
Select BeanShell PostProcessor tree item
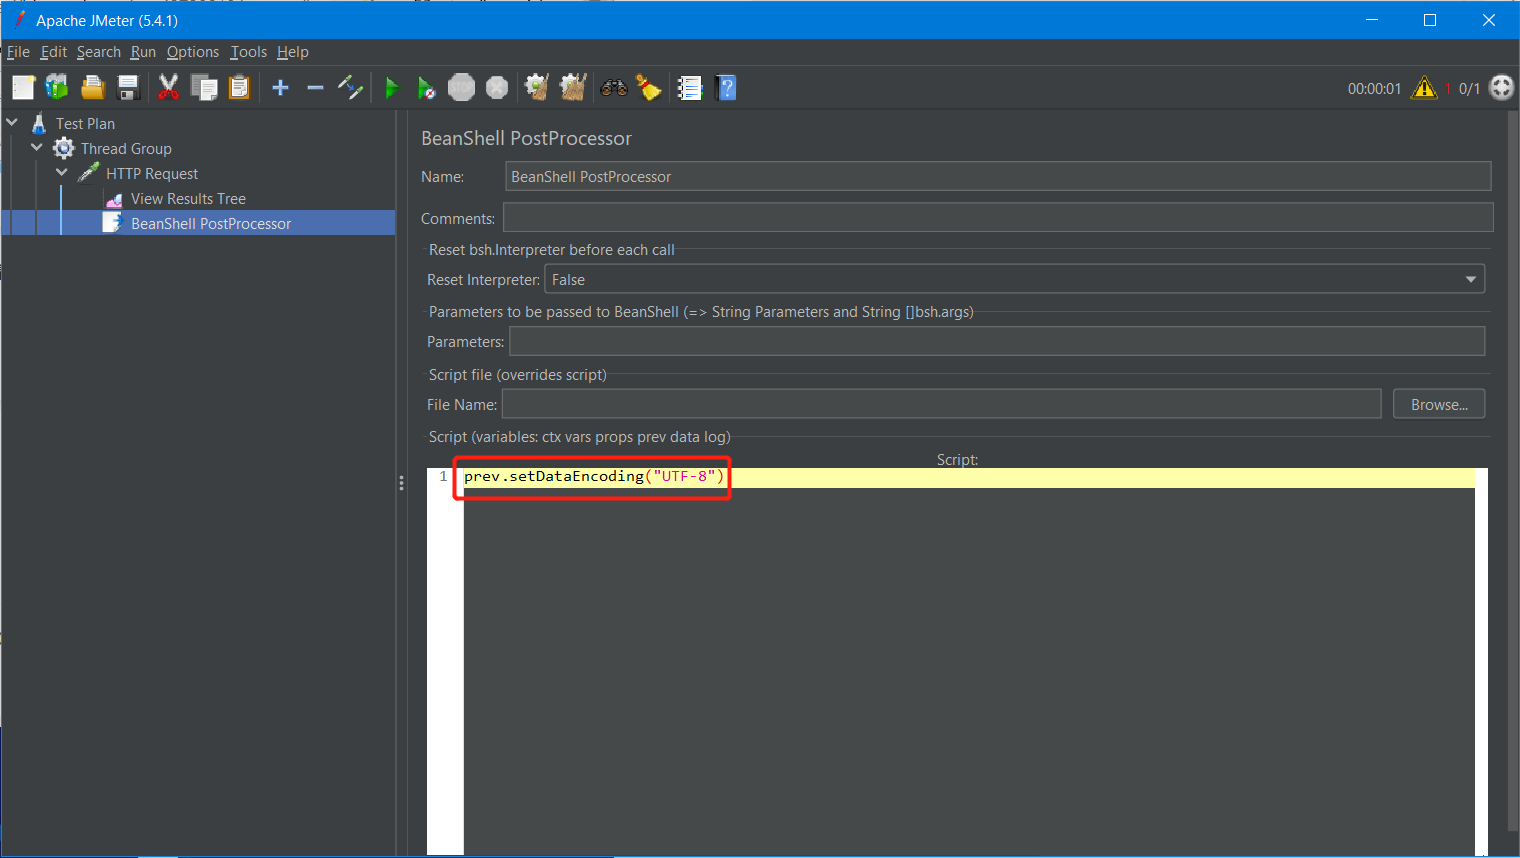coord(211,223)
